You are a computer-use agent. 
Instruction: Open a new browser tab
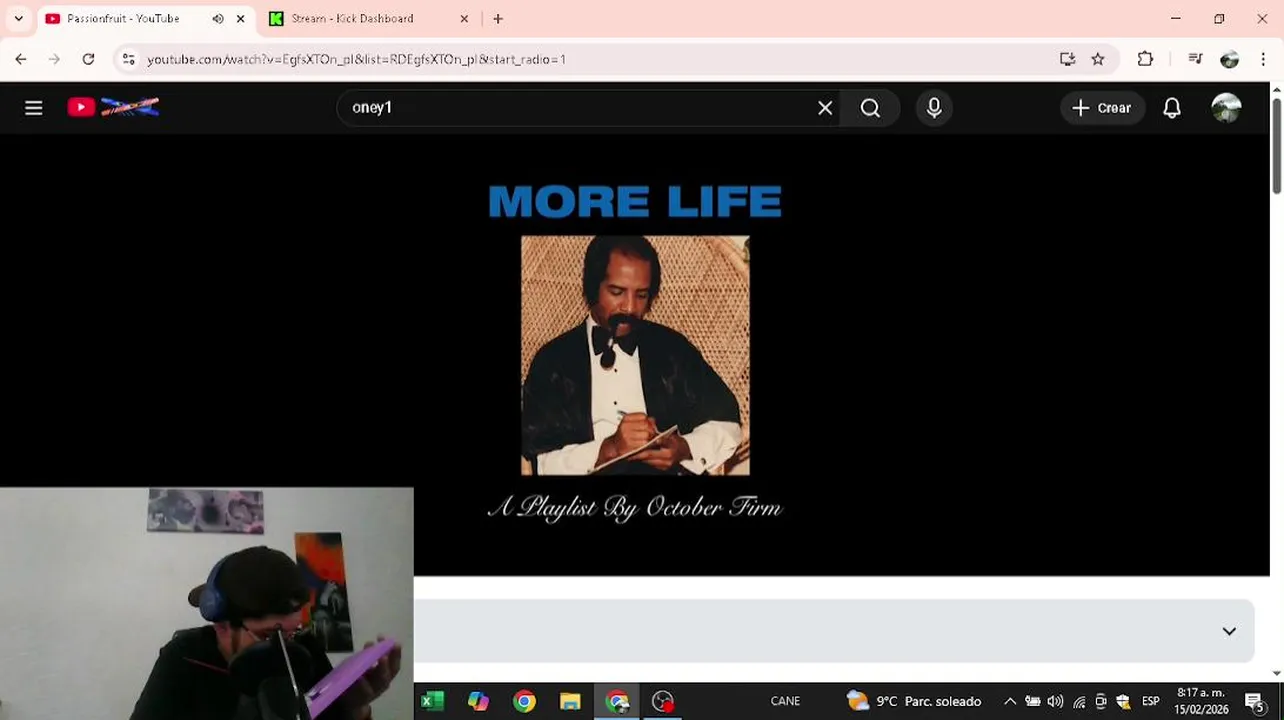(x=498, y=18)
